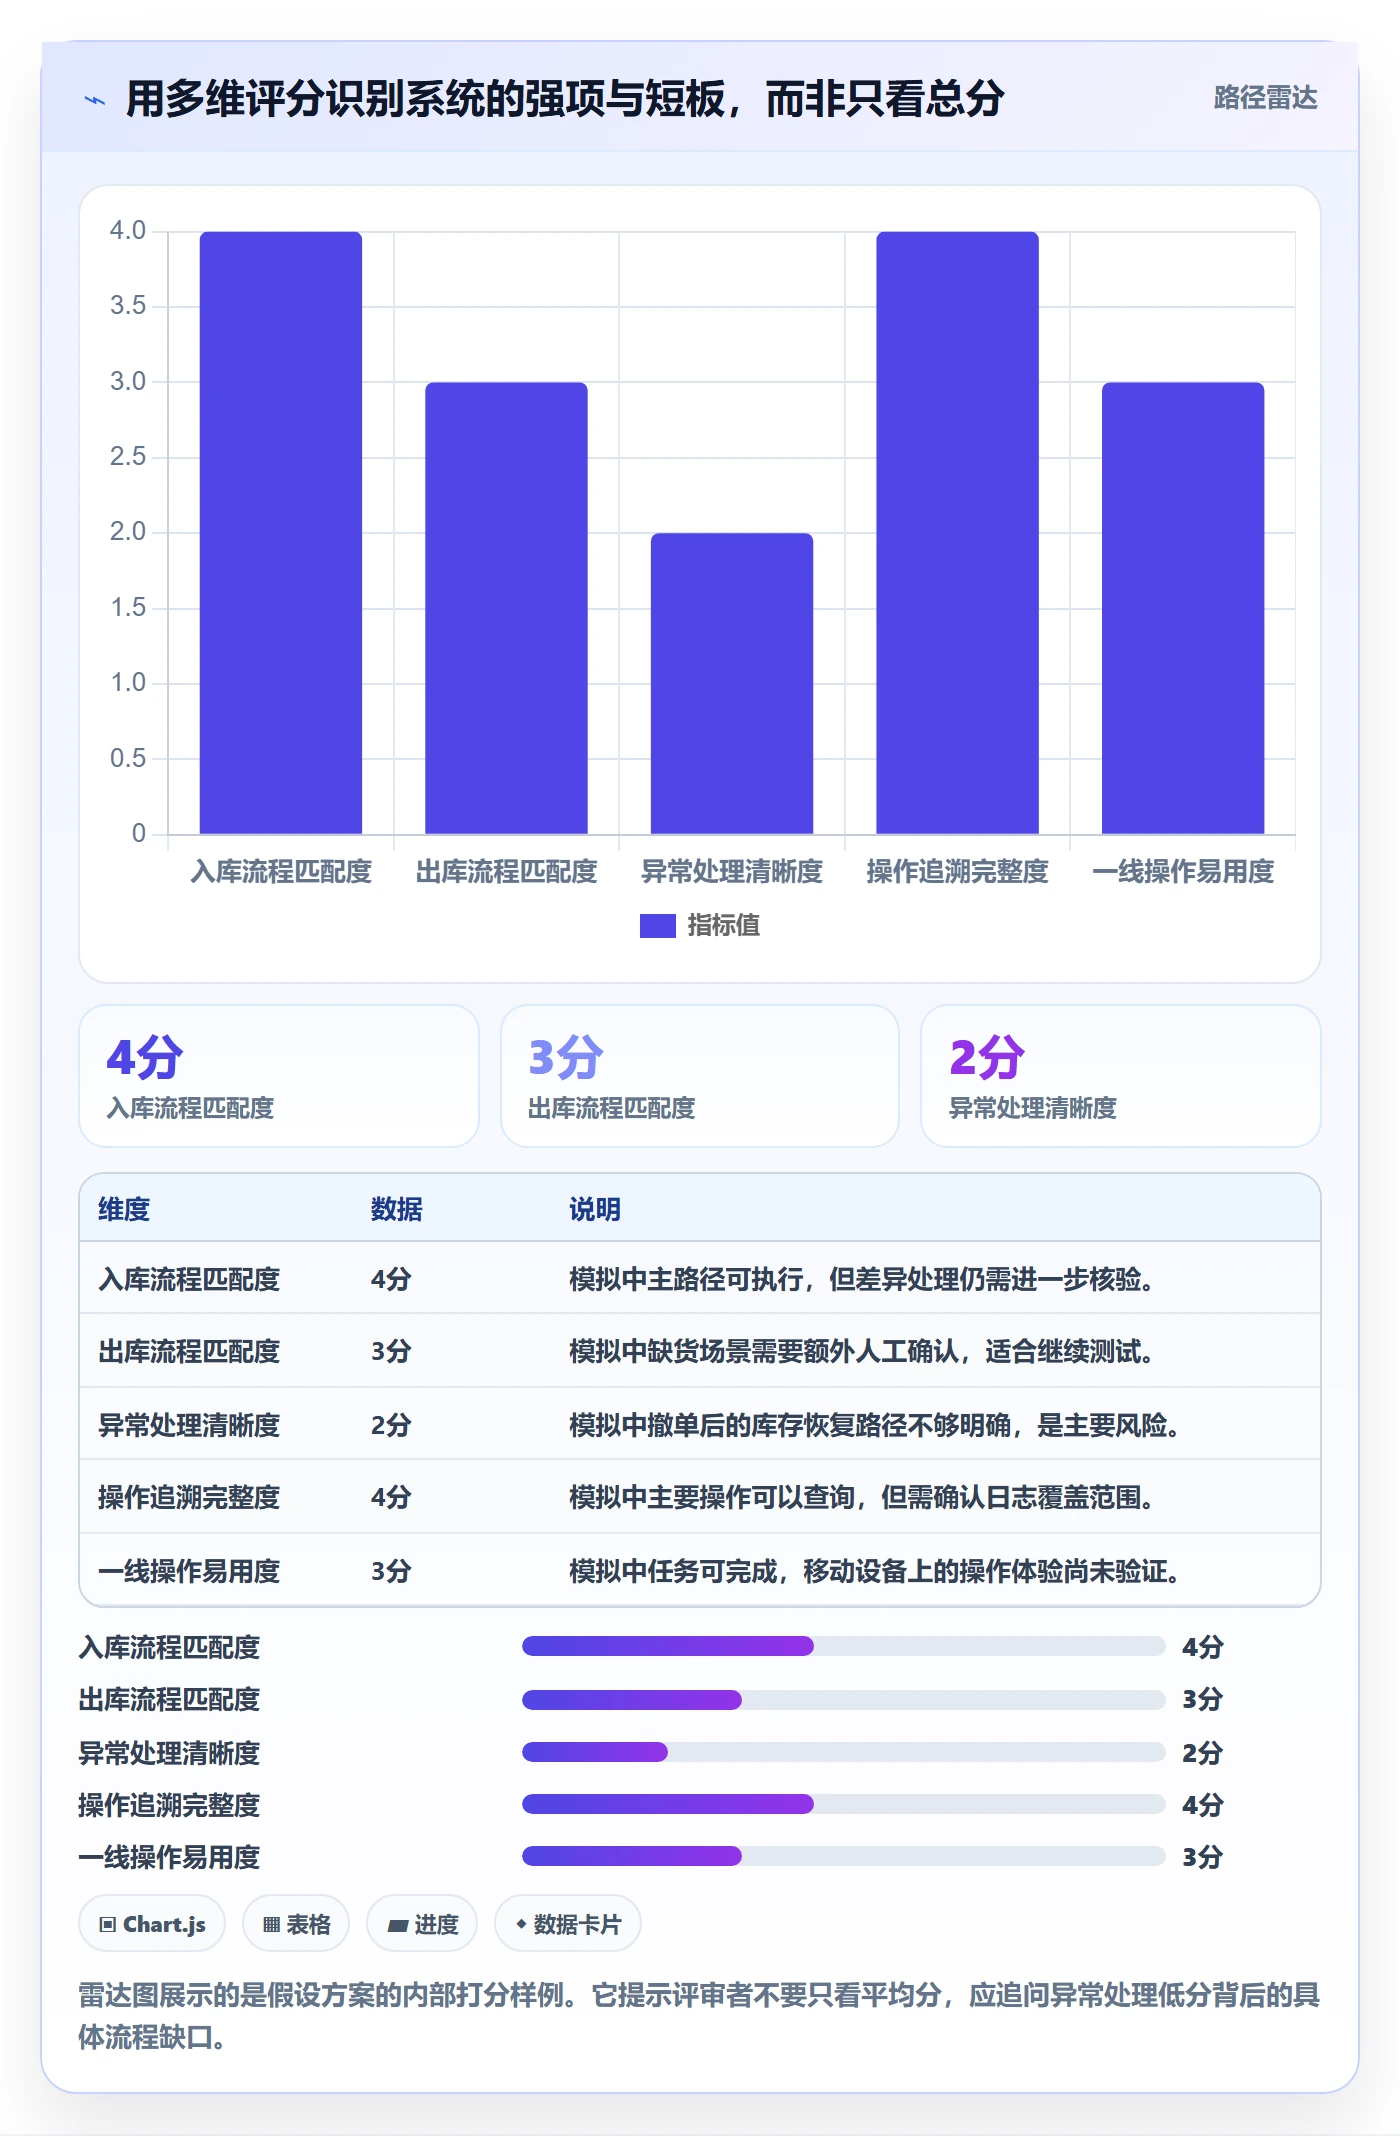Click the 维度 column header
Screen dimensions: 1400x2136
click(x=124, y=1209)
